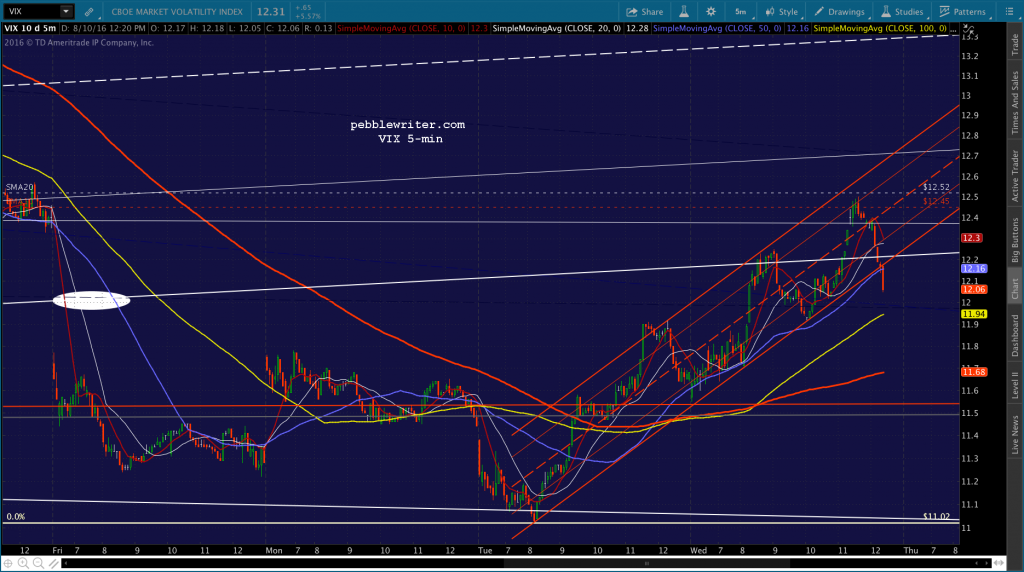1024x572 pixels.
Task: Click the drawing tool icon bottom left
Action: (54, 563)
